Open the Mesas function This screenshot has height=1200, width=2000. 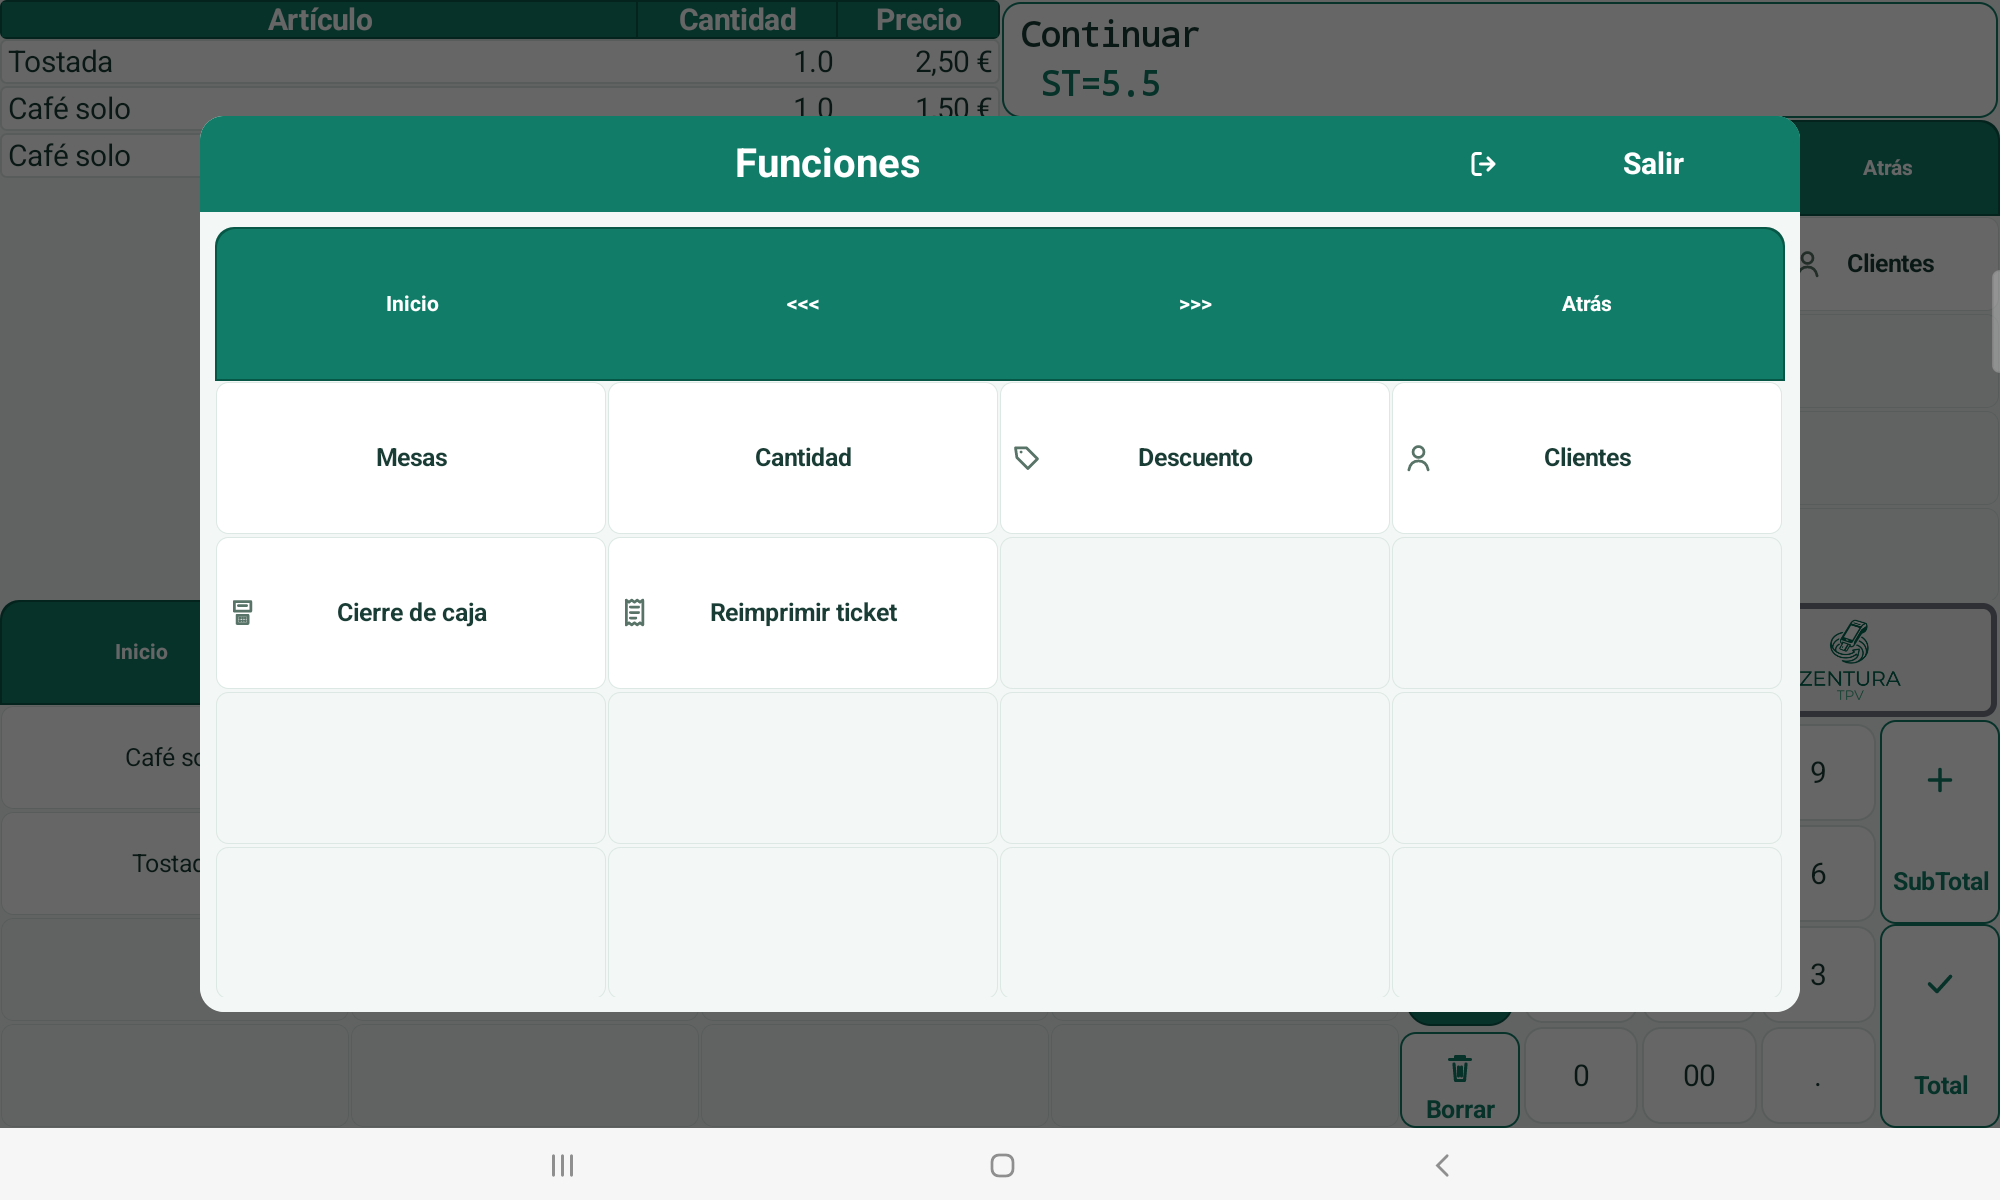pyautogui.click(x=411, y=458)
